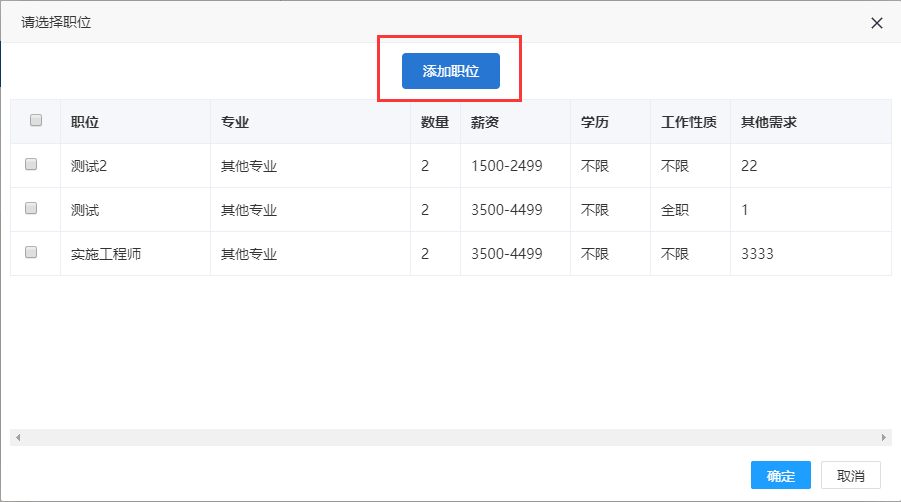Click the 专业 column header
Image resolution: width=901 pixels, height=502 pixels.
click(235, 122)
